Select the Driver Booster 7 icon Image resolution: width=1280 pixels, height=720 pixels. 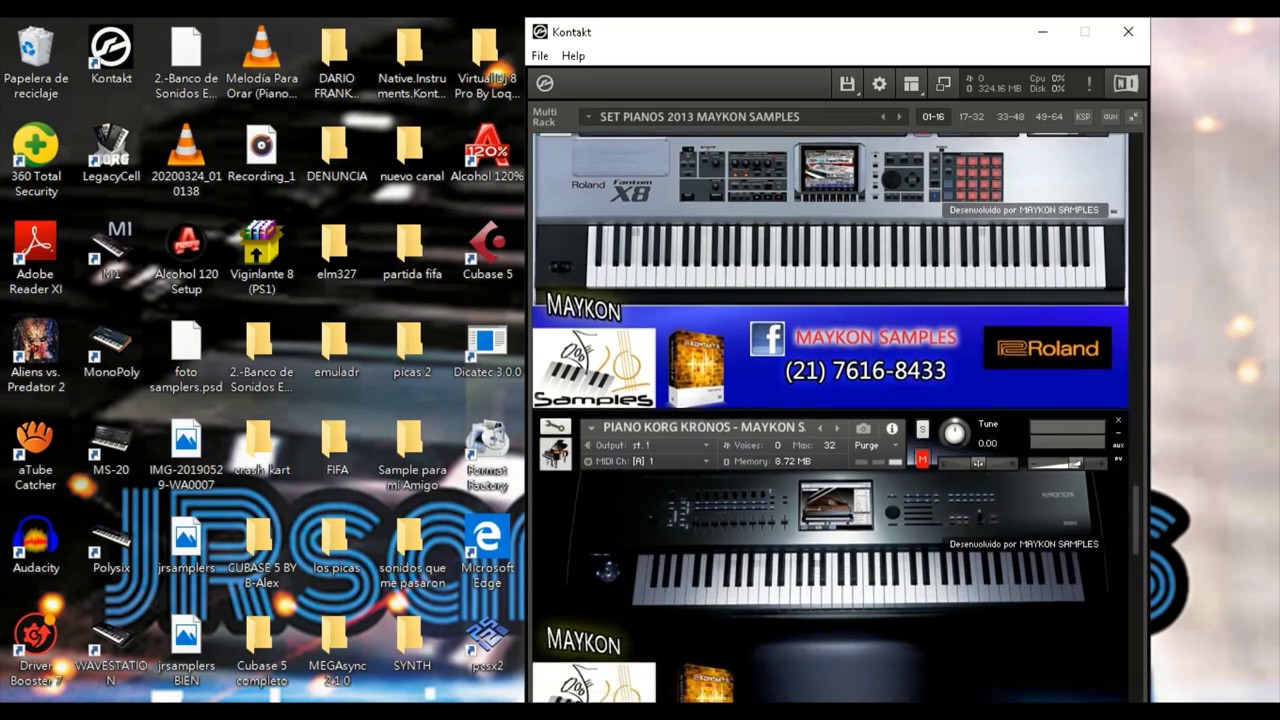point(36,651)
